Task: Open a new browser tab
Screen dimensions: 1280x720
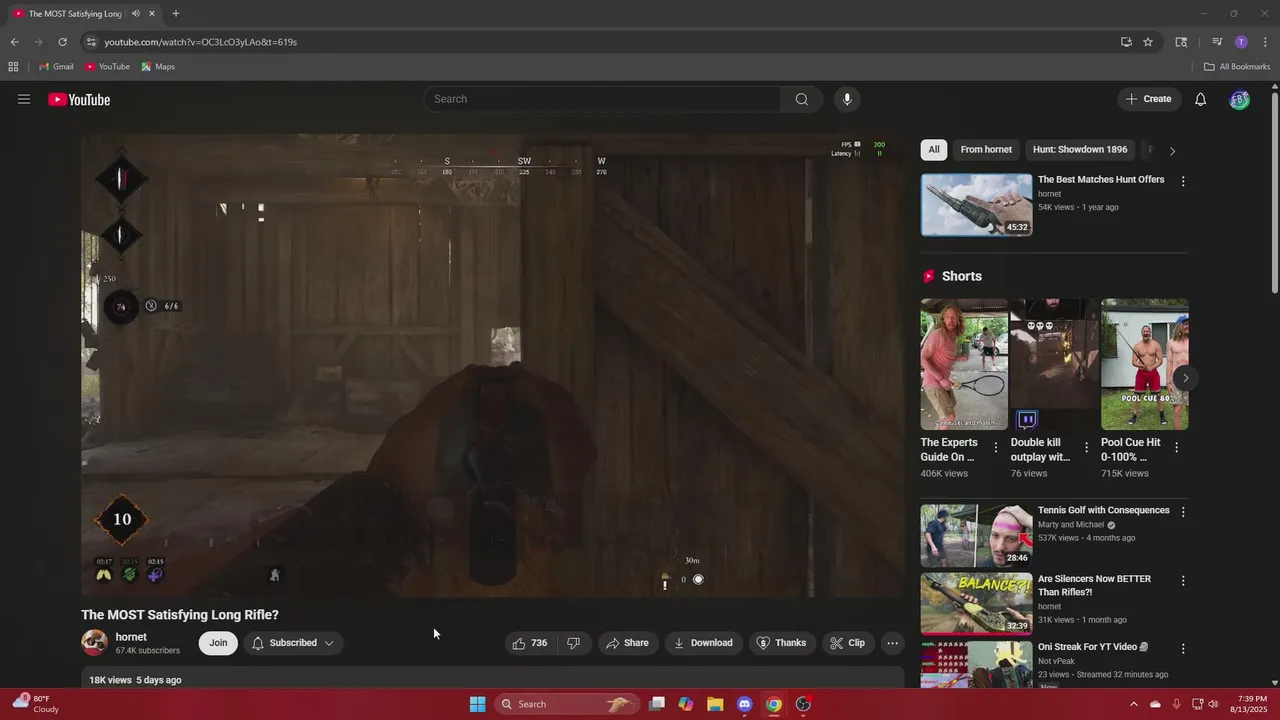Action: pyautogui.click(x=176, y=14)
